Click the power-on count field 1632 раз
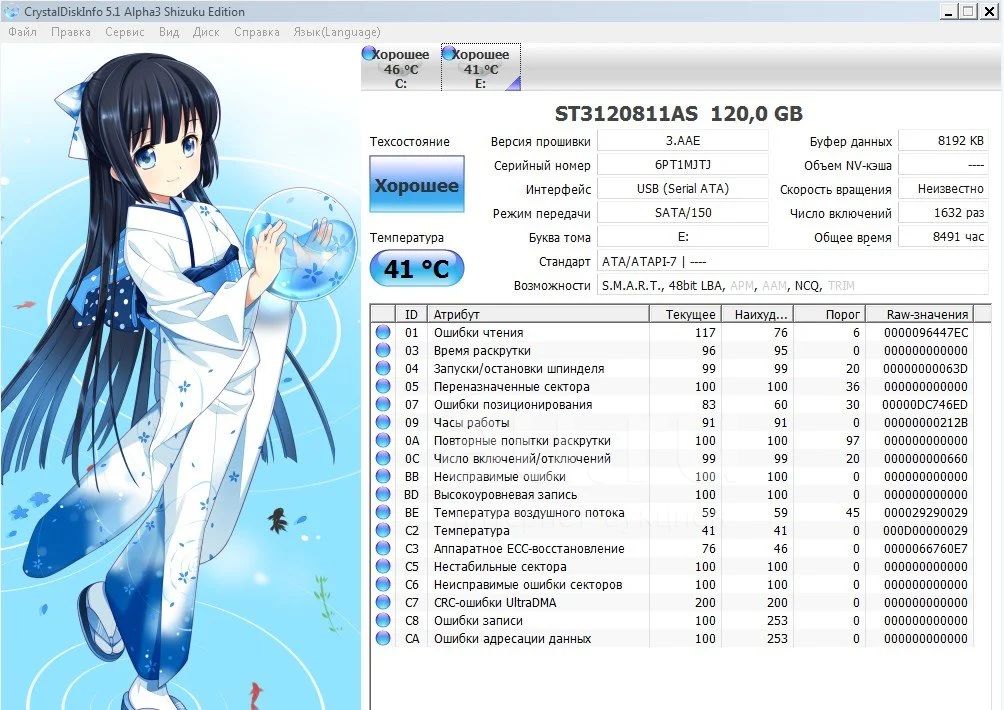Screen dimensions: 1004x710 944,213
